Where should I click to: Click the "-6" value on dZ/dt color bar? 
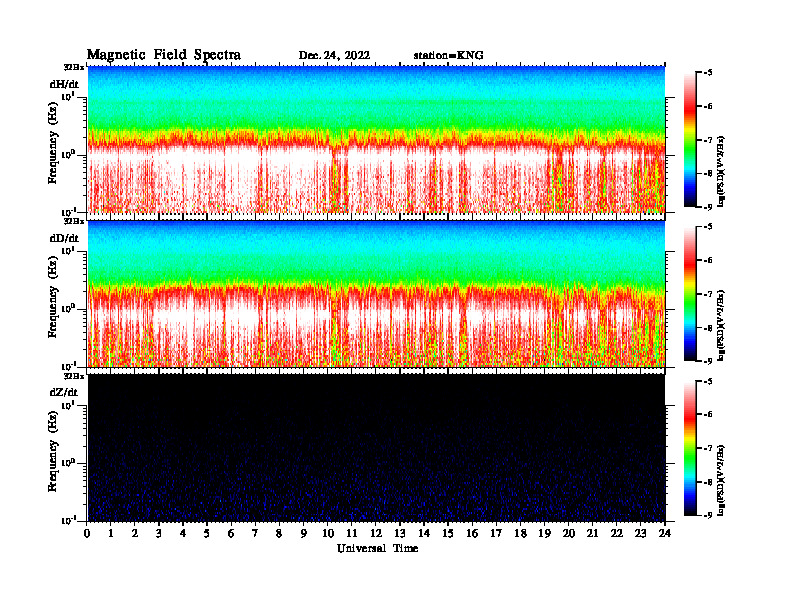pos(708,415)
